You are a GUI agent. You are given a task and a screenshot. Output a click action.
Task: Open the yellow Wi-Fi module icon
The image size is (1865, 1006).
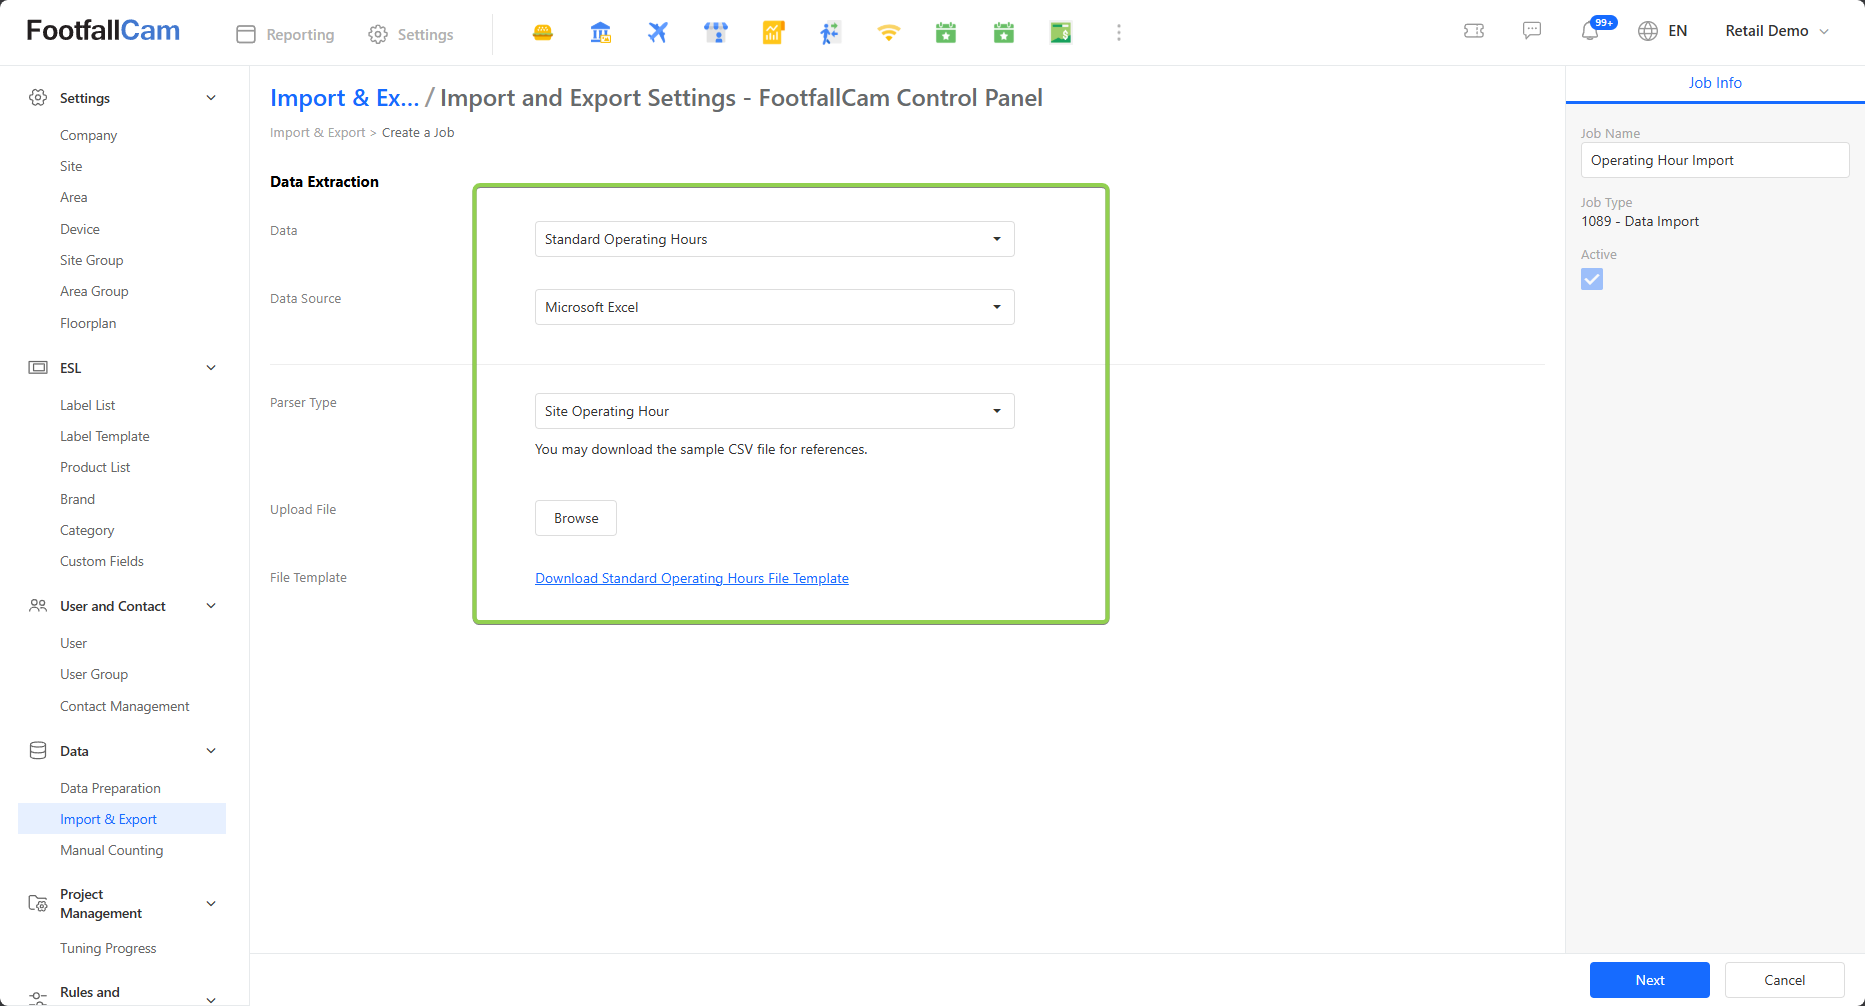point(888,33)
